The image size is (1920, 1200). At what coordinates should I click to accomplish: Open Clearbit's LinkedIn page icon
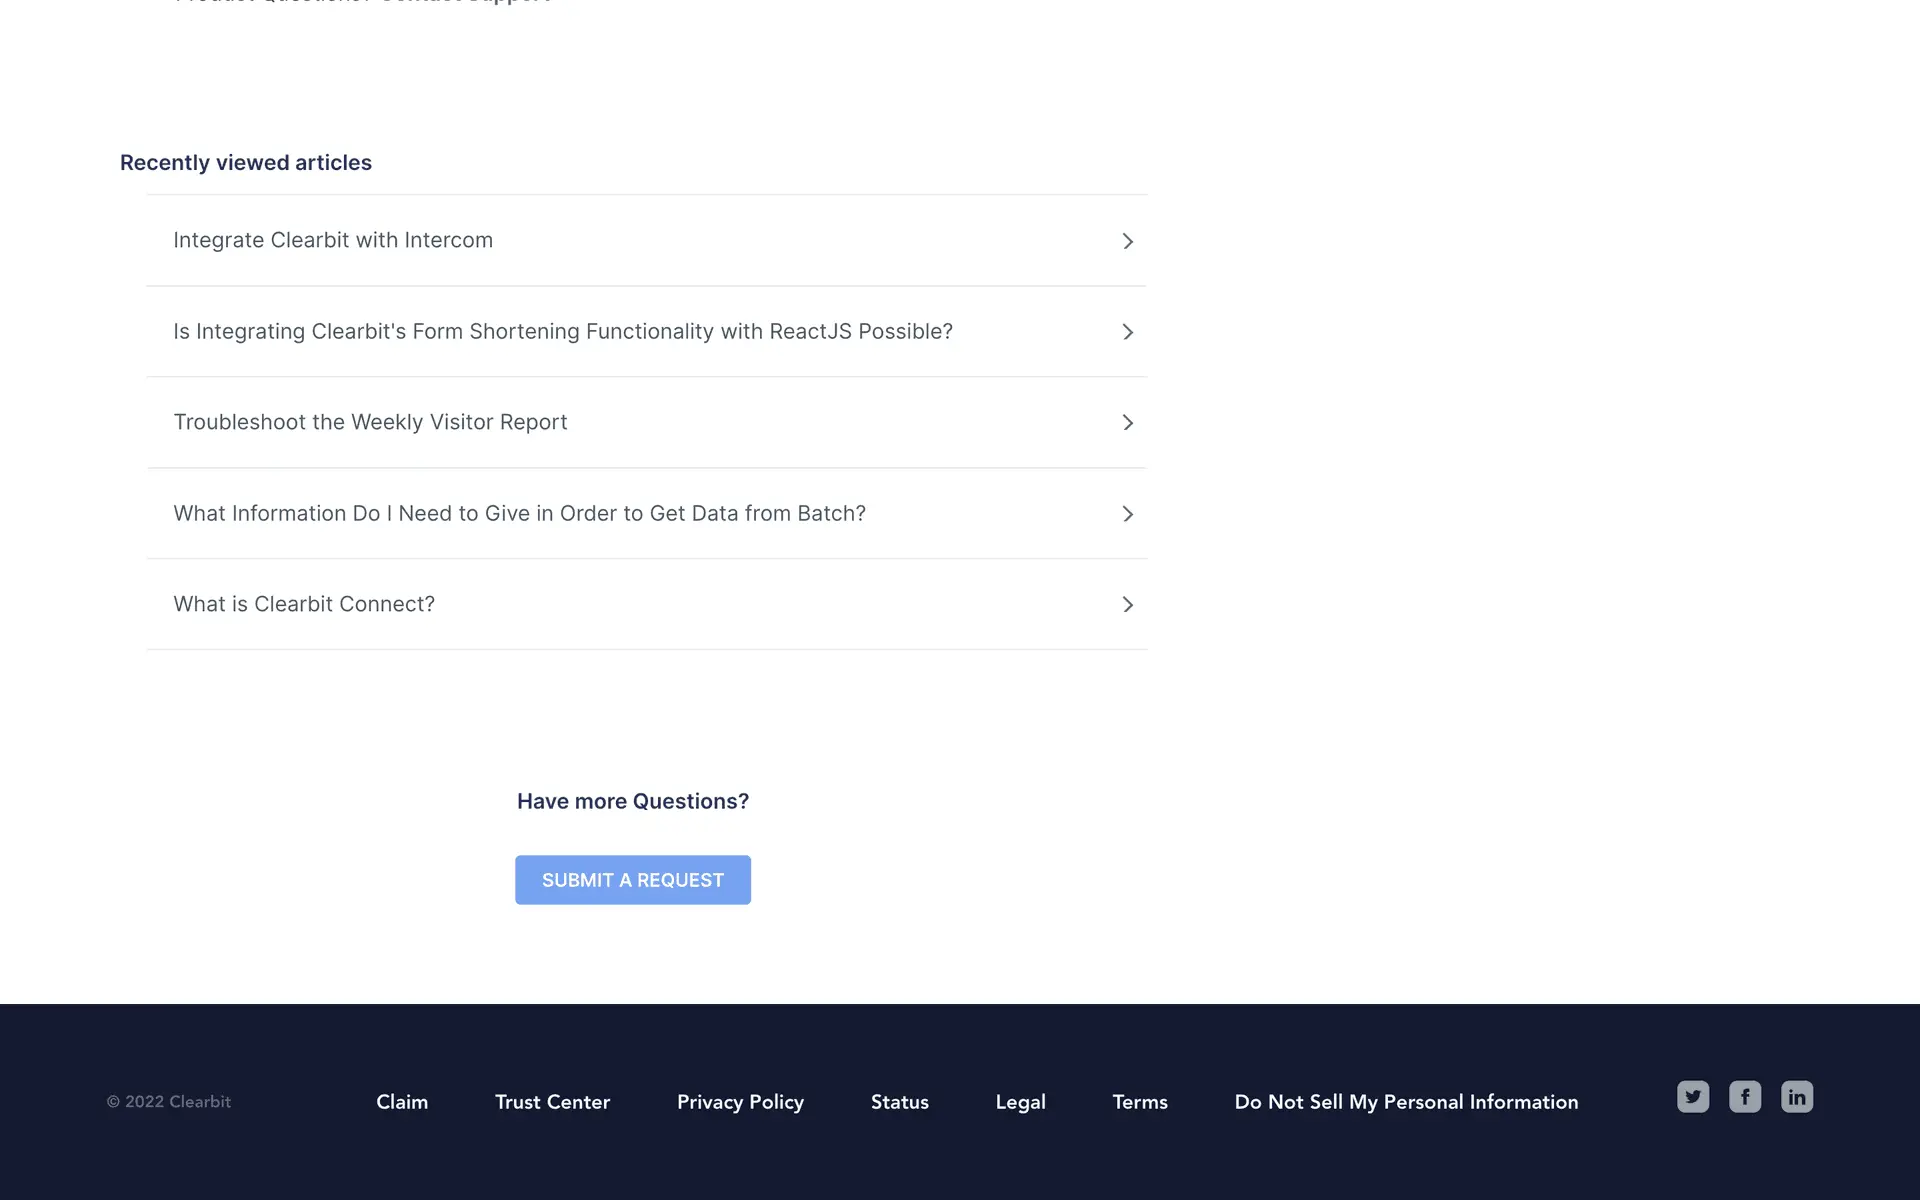1797,1097
